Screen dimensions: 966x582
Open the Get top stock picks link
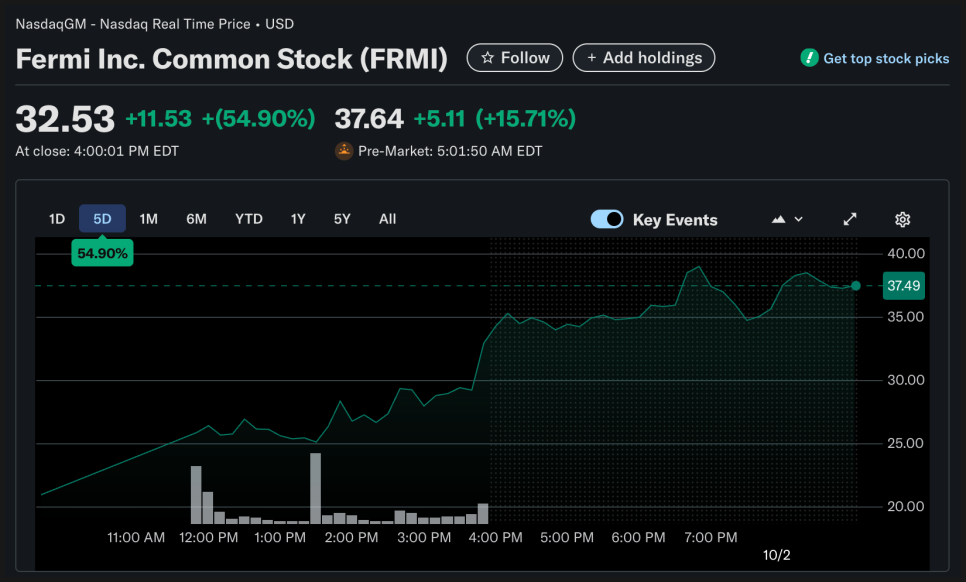[886, 59]
